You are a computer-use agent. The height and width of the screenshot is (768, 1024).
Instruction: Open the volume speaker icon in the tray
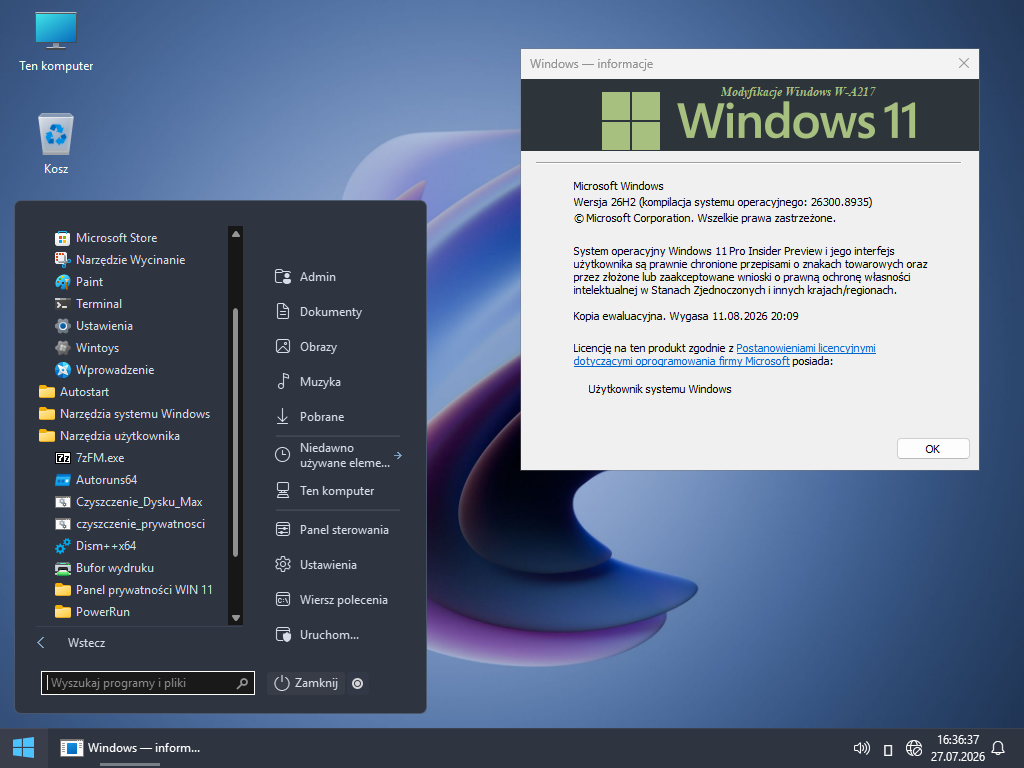pyautogui.click(x=861, y=748)
